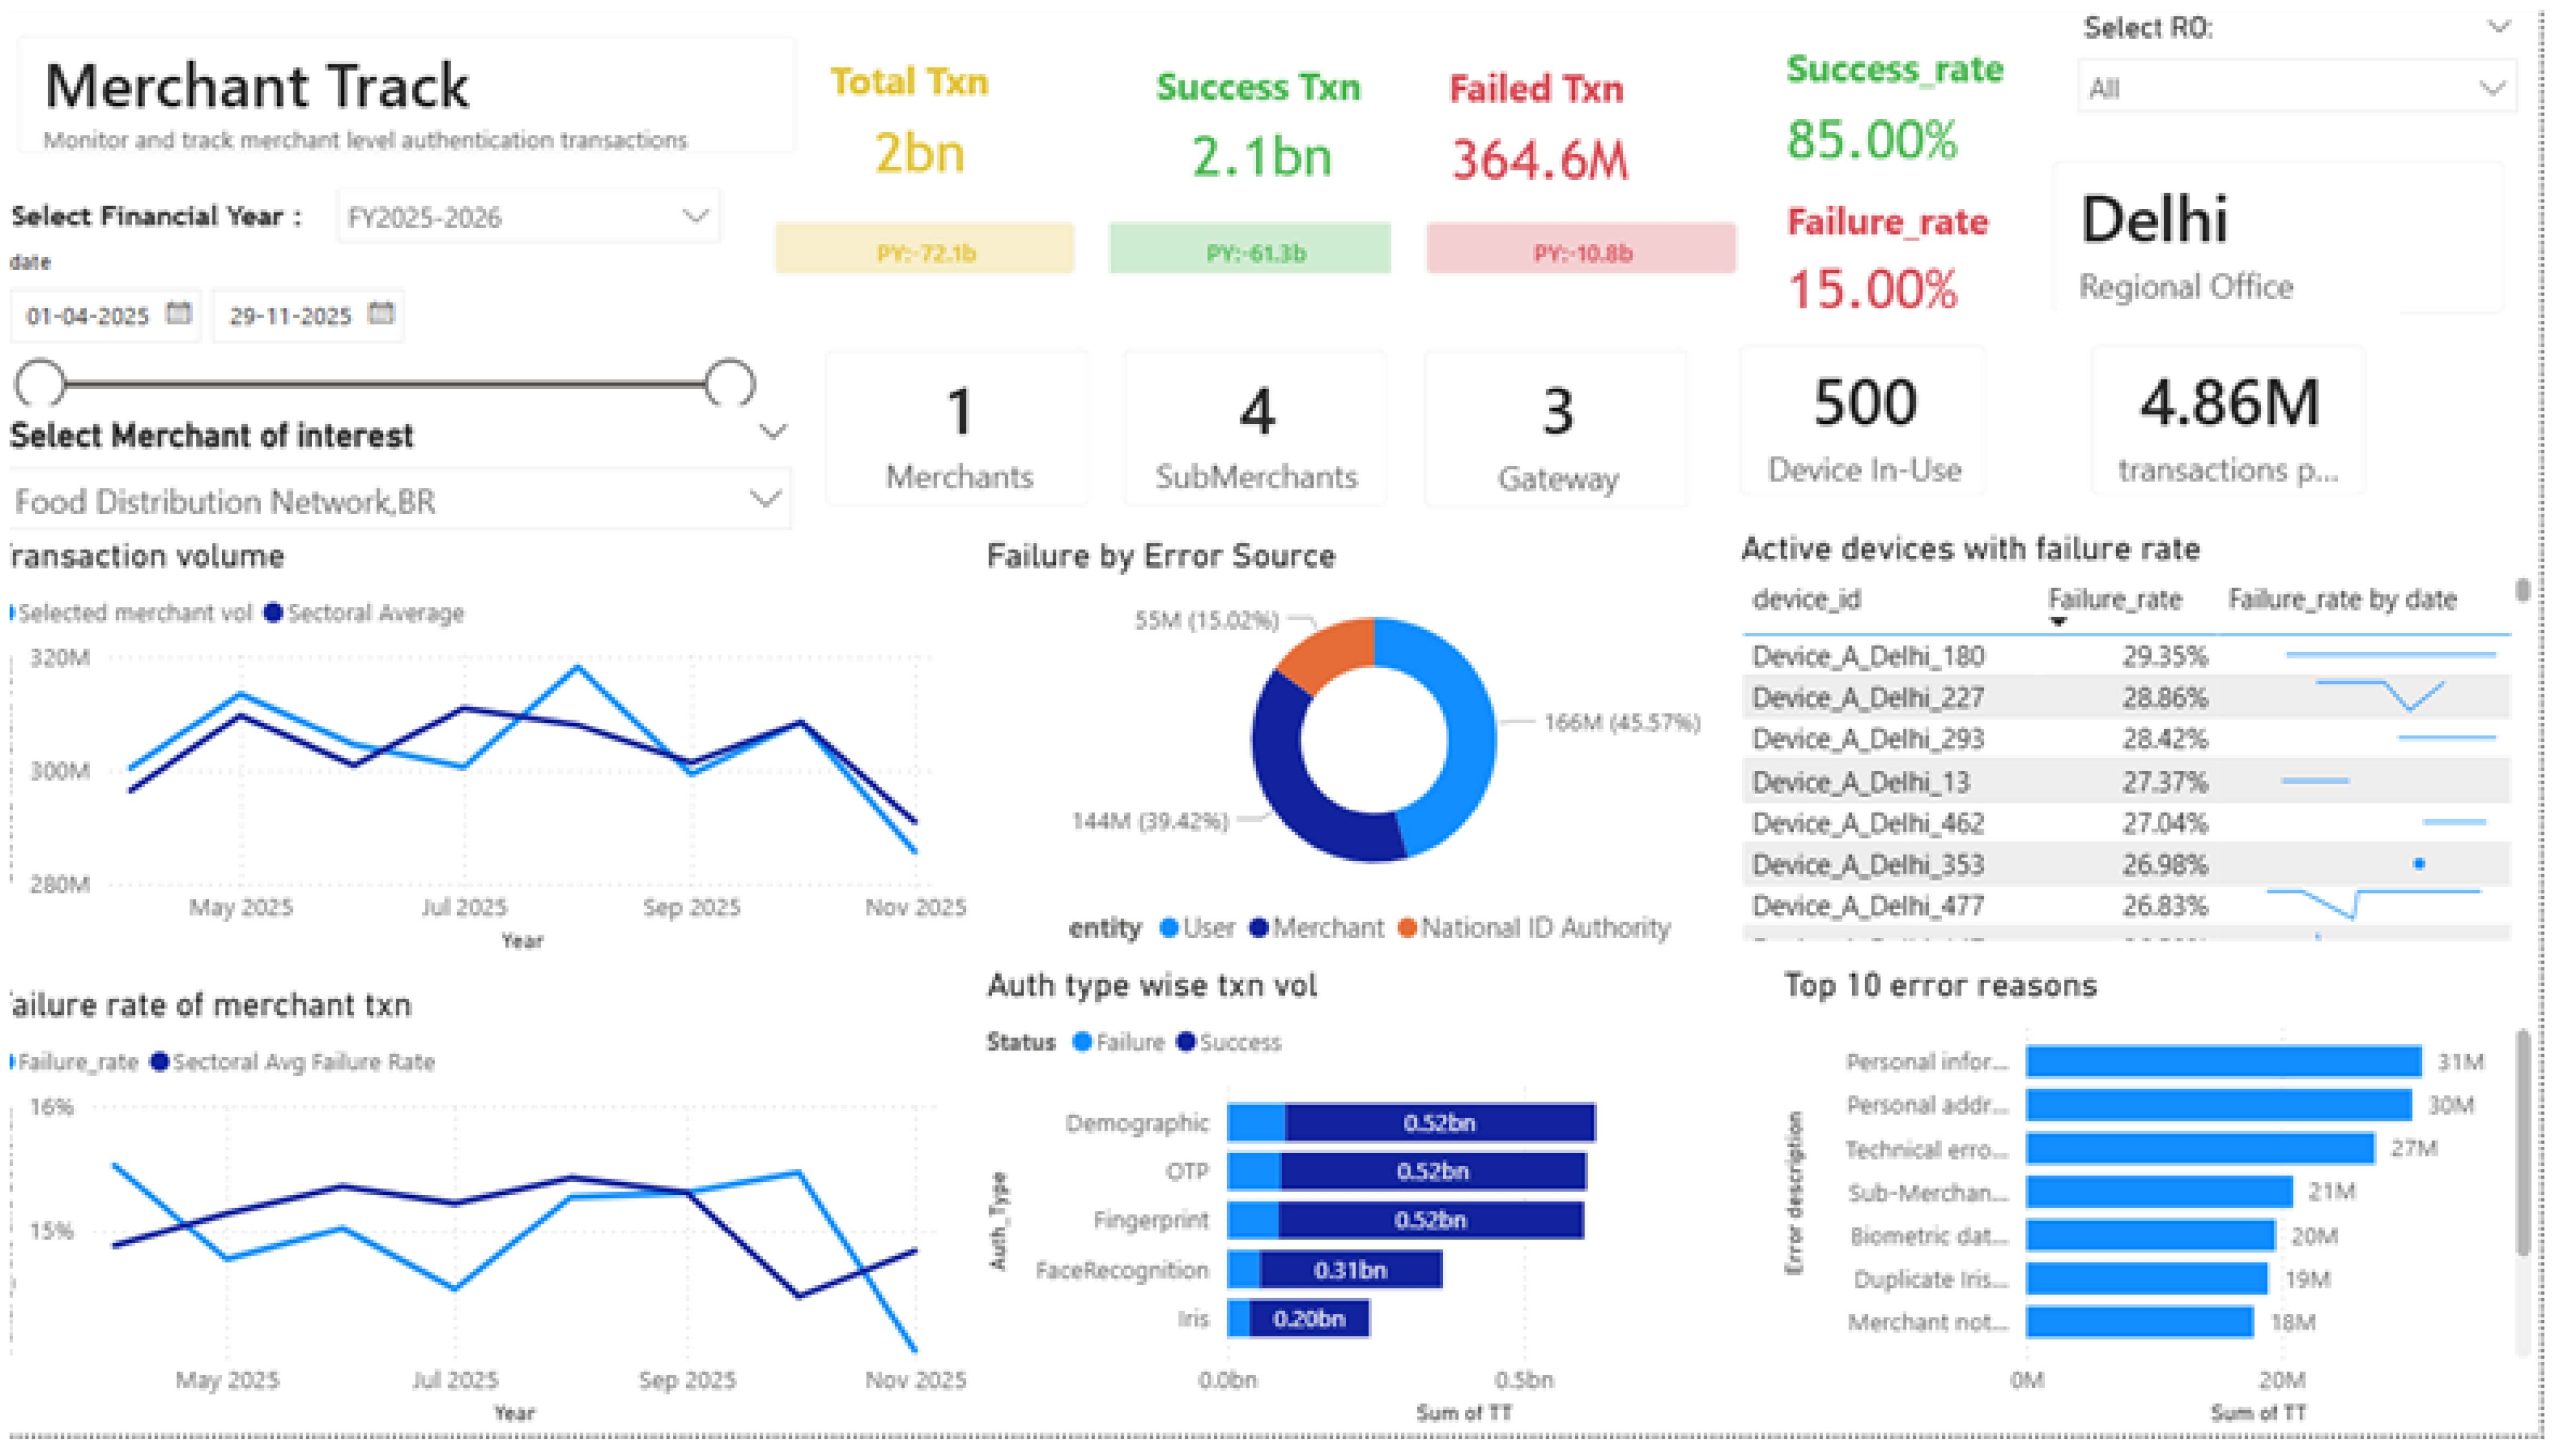Toggle the Success status legend marker

pos(1186,1042)
